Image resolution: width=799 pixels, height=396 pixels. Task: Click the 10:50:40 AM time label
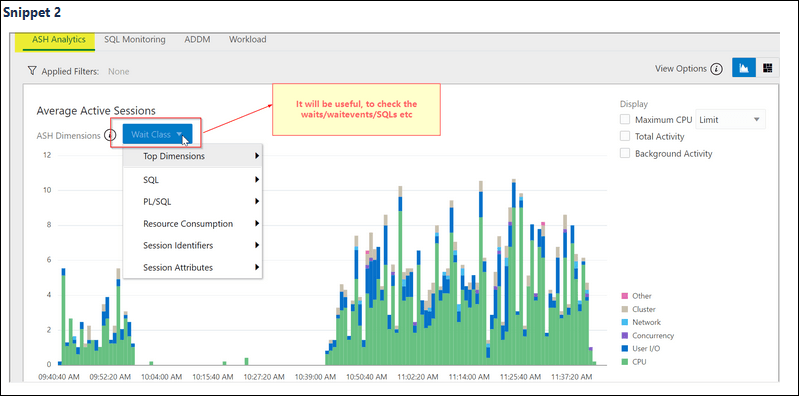366,377
